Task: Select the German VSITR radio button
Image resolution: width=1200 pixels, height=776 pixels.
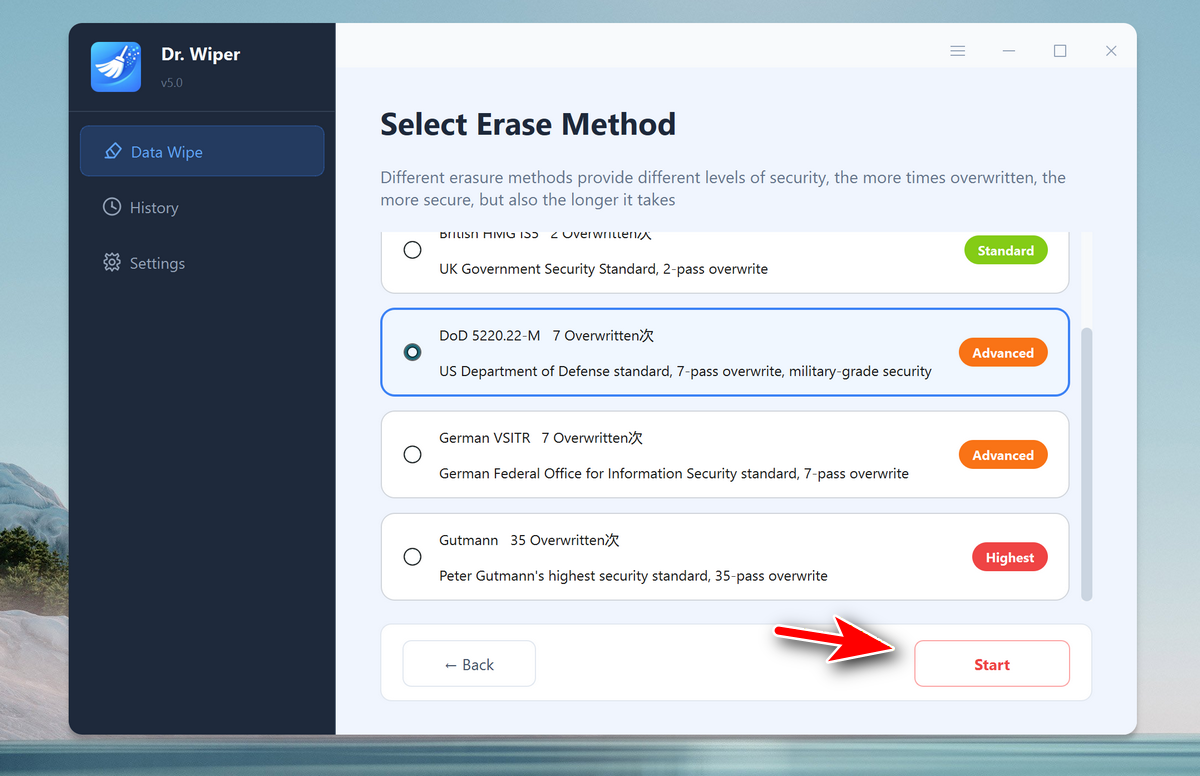Action: (412, 455)
